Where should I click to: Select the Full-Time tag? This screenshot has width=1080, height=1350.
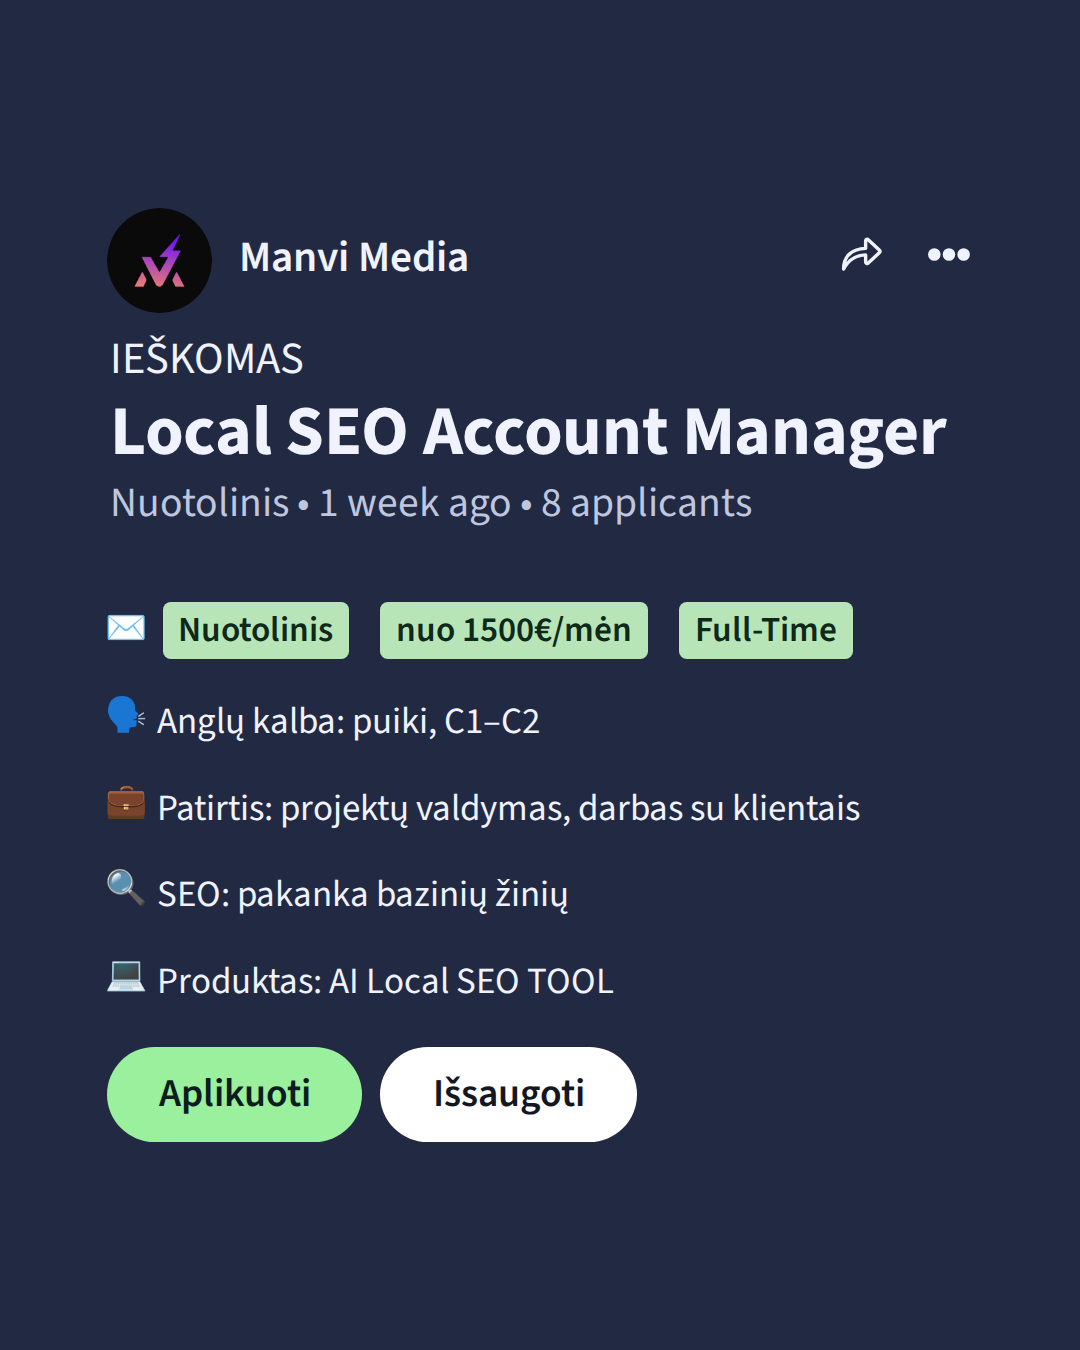[766, 630]
